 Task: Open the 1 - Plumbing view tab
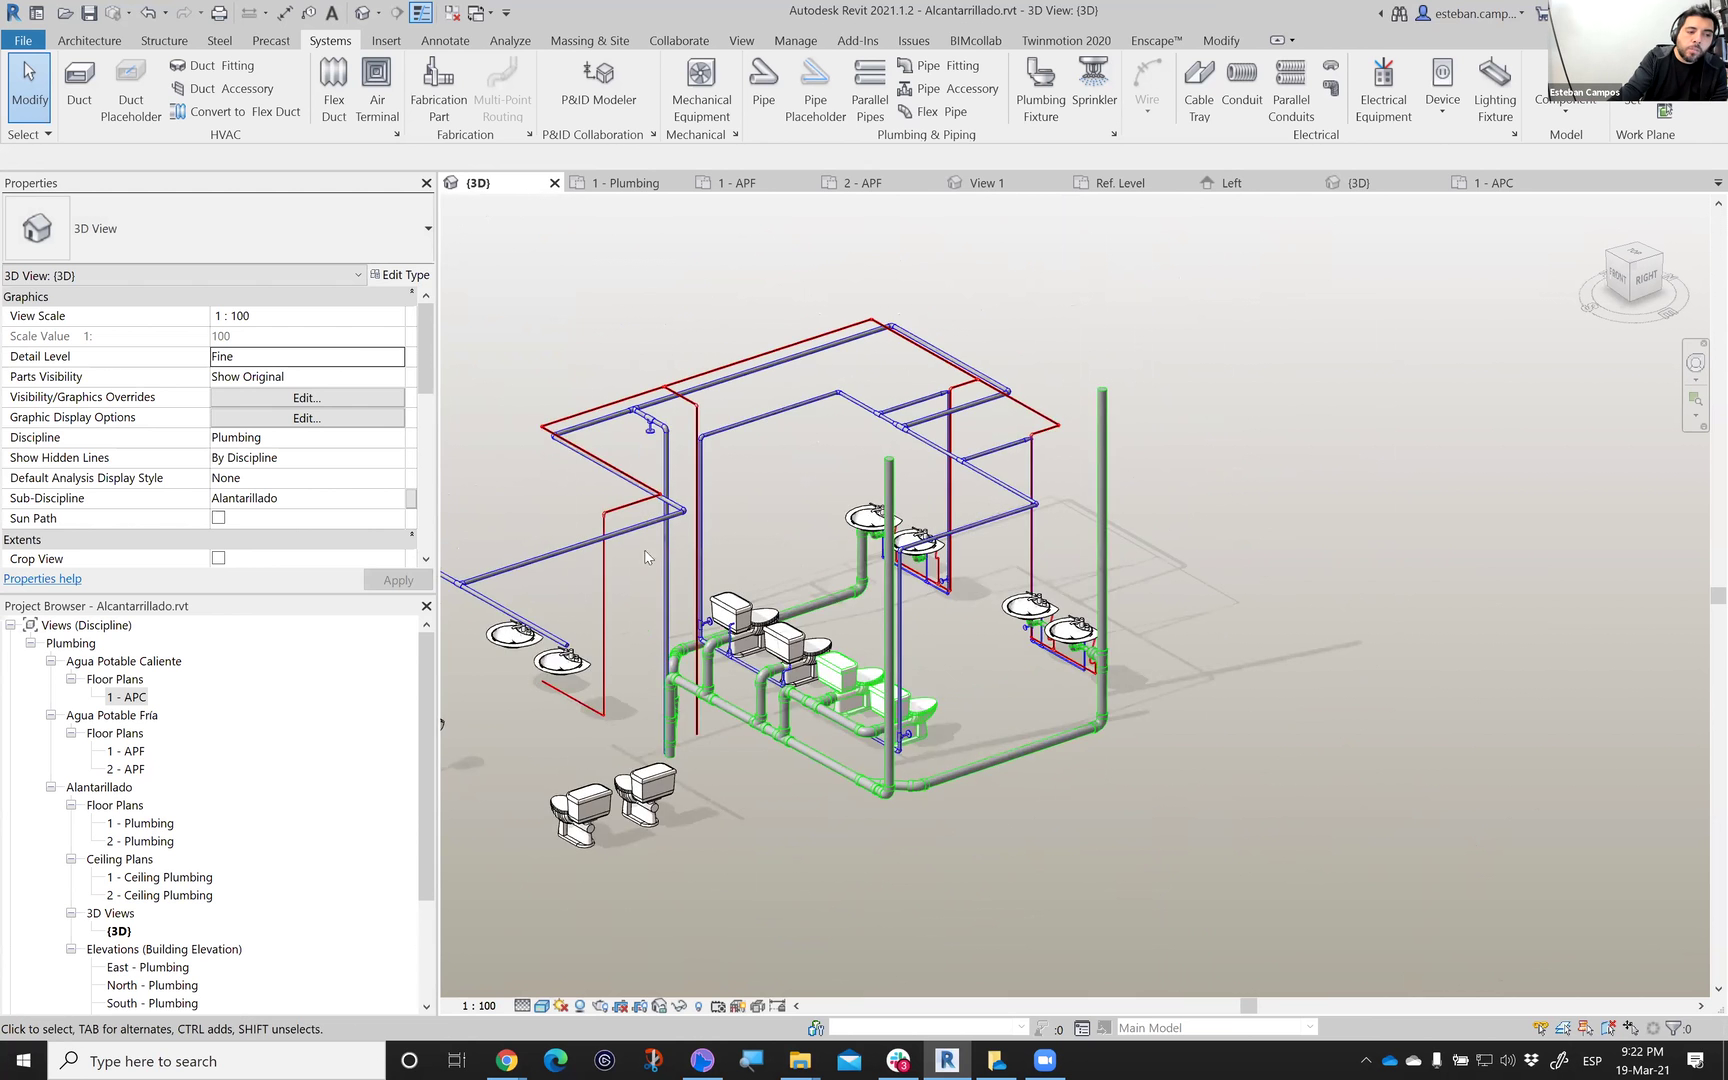[625, 183]
